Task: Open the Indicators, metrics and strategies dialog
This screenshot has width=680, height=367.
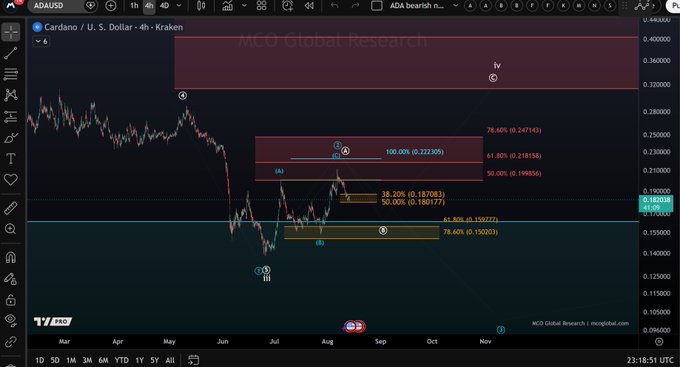Action: pos(227,6)
